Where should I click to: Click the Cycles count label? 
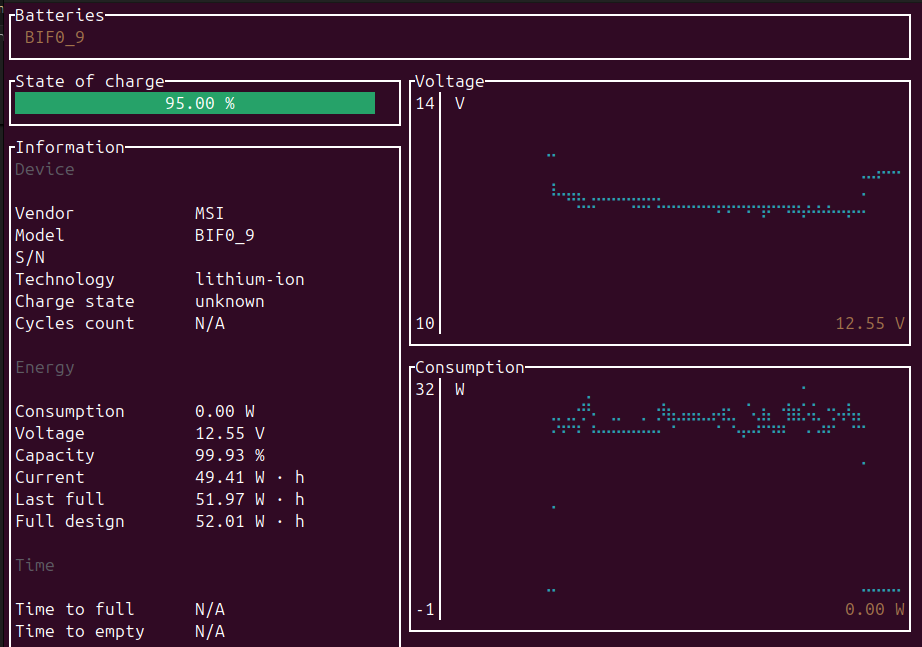pos(74,324)
